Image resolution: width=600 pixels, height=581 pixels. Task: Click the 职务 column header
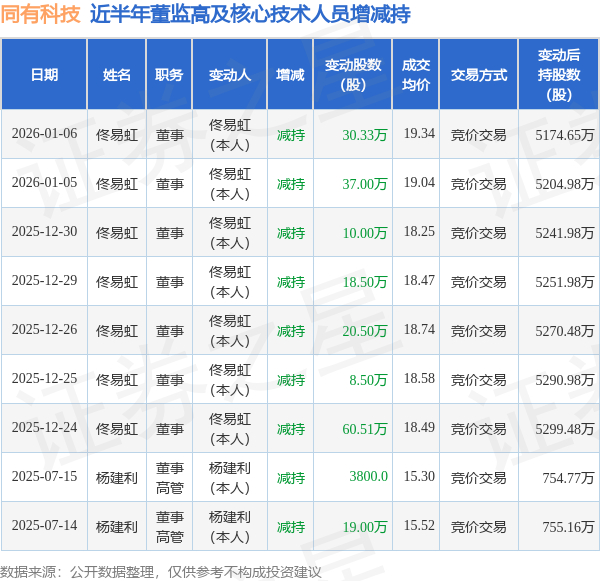pos(169,74)
